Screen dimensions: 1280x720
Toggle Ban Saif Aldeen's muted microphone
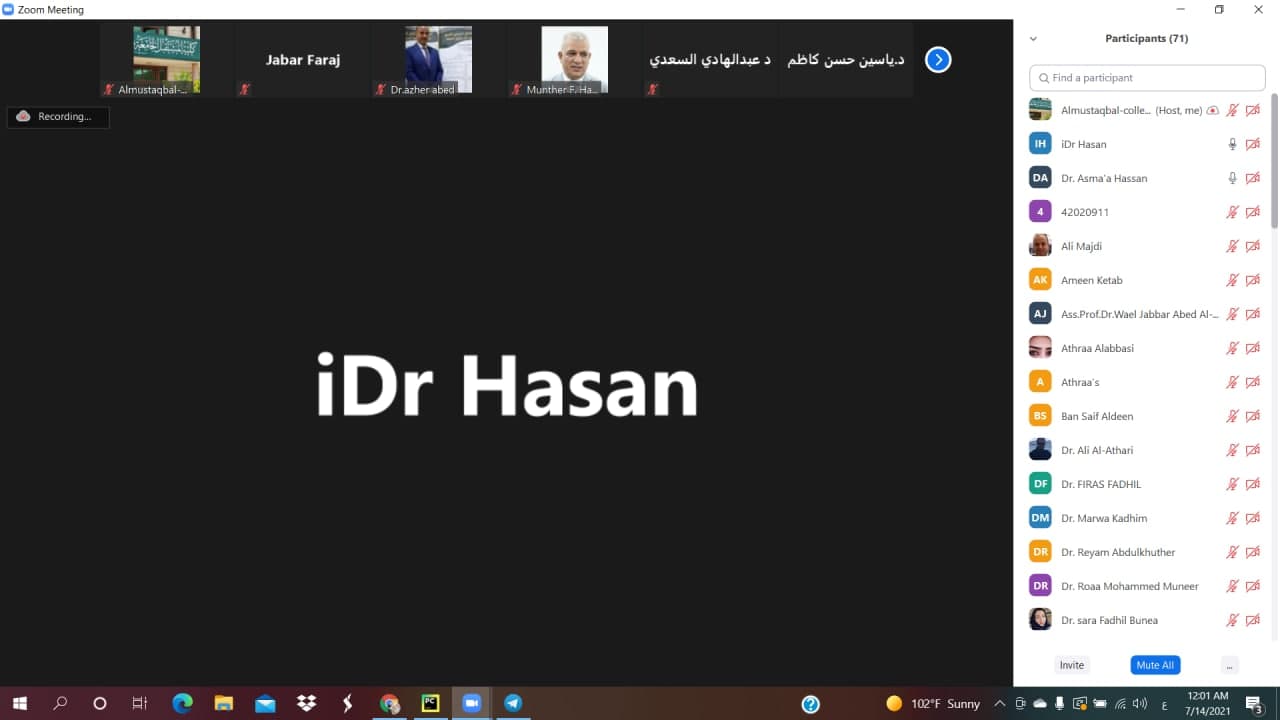(x=1233, y=416)
